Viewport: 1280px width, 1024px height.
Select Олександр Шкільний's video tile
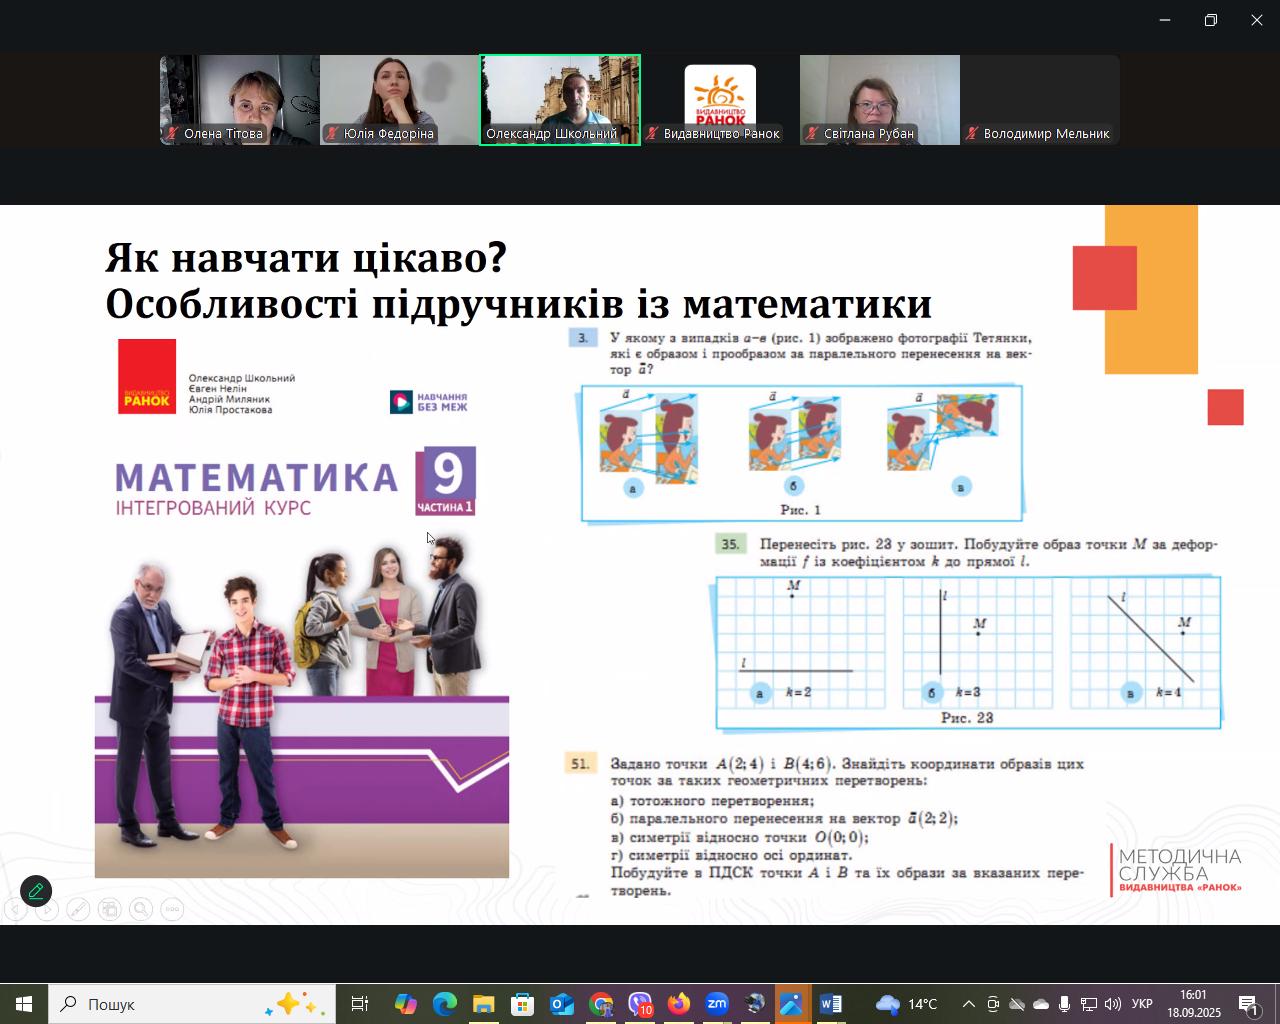(560, 100)
